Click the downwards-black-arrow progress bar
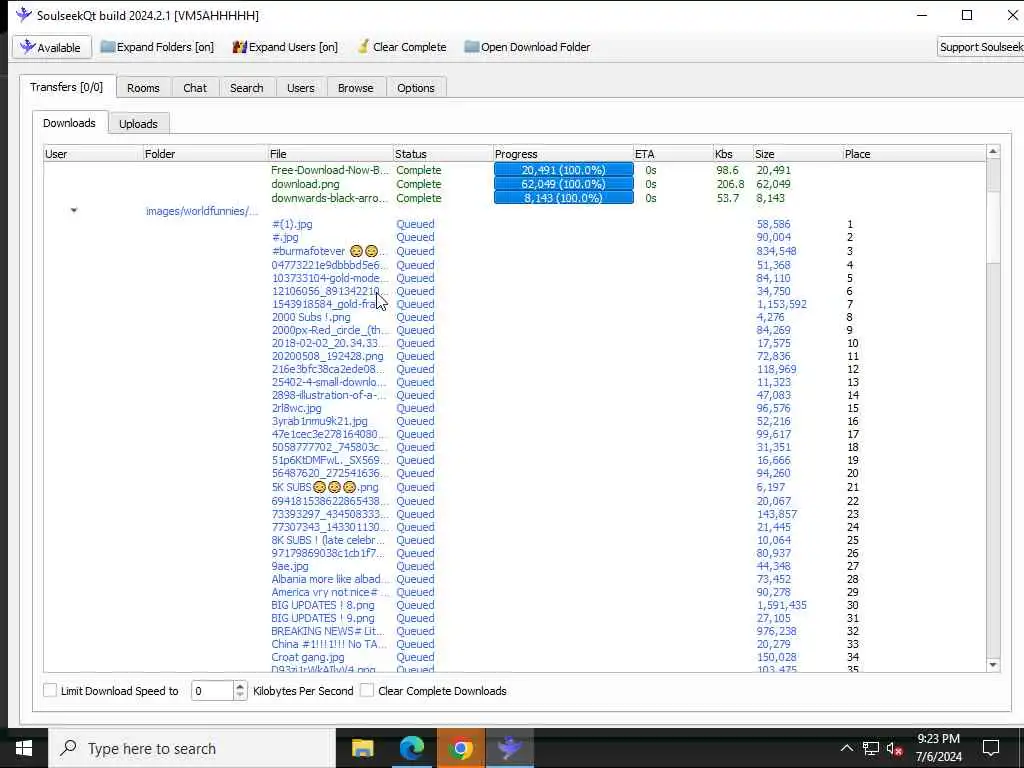The image size is (1024, 768). pyautogui.click(x=564, y=198)
